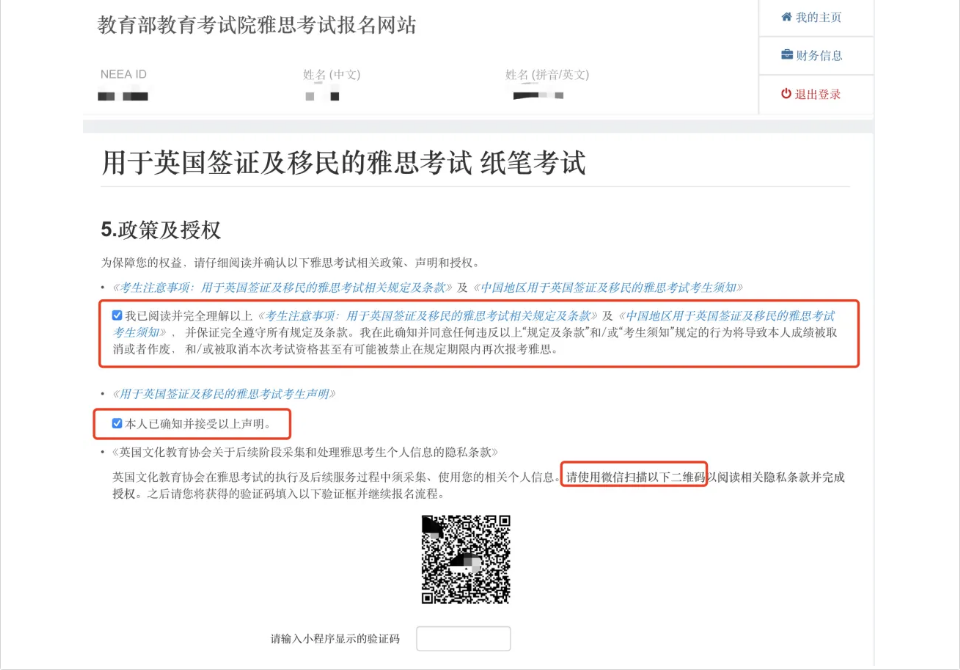This screenshot has height=670, width=960.
Task: Click the home icon beside 我的主页
Action: (787, 17)
